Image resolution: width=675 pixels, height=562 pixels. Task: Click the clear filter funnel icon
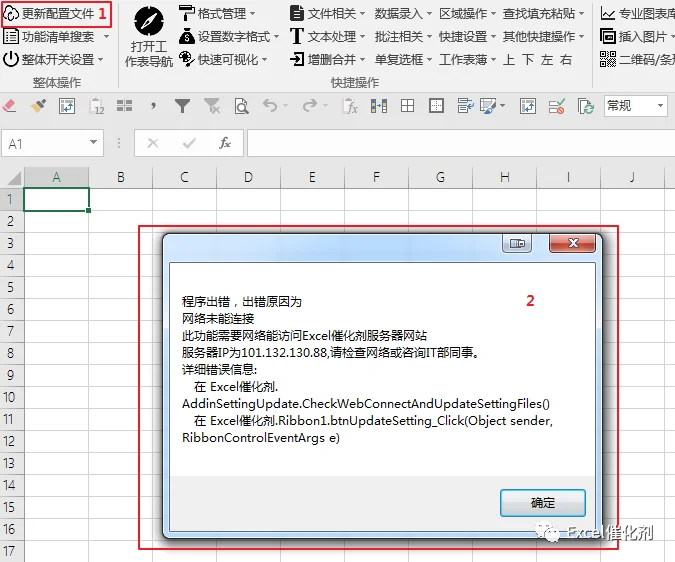pyautogui.click(x=212, y=105)
